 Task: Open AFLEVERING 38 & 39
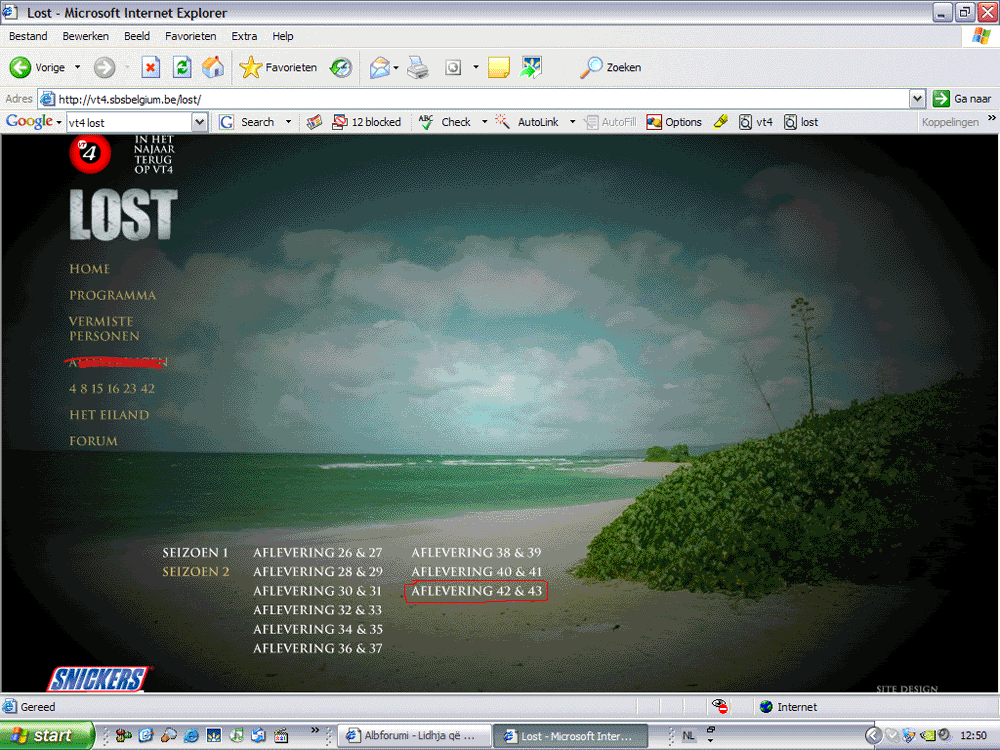click(x=476, y=553)
